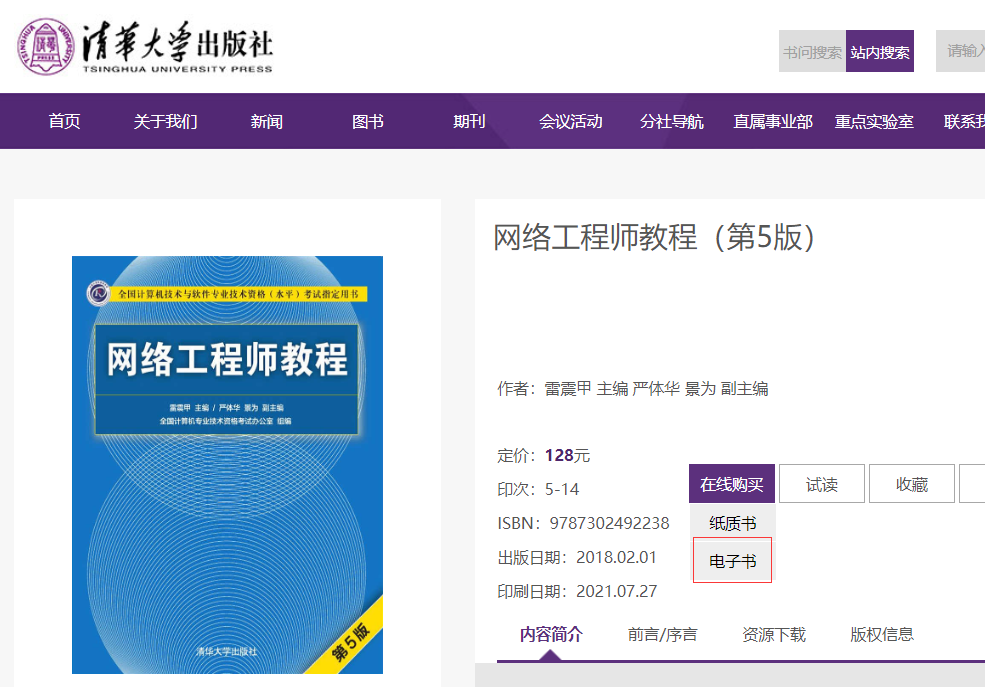985x687 pixels.
Task: Select the 书问搜索 search option
Action: pos(812,52)
